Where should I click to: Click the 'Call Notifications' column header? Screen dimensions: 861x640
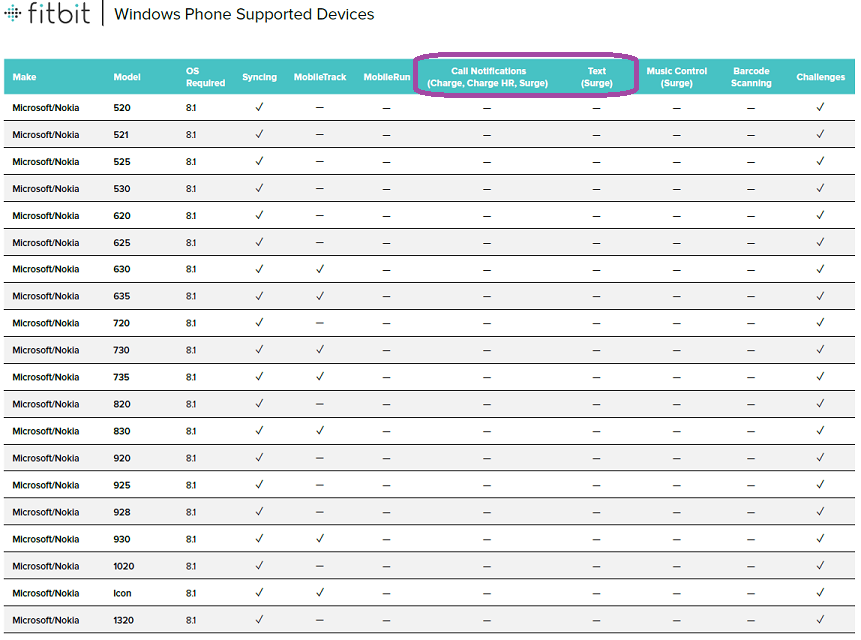point(488,77)
